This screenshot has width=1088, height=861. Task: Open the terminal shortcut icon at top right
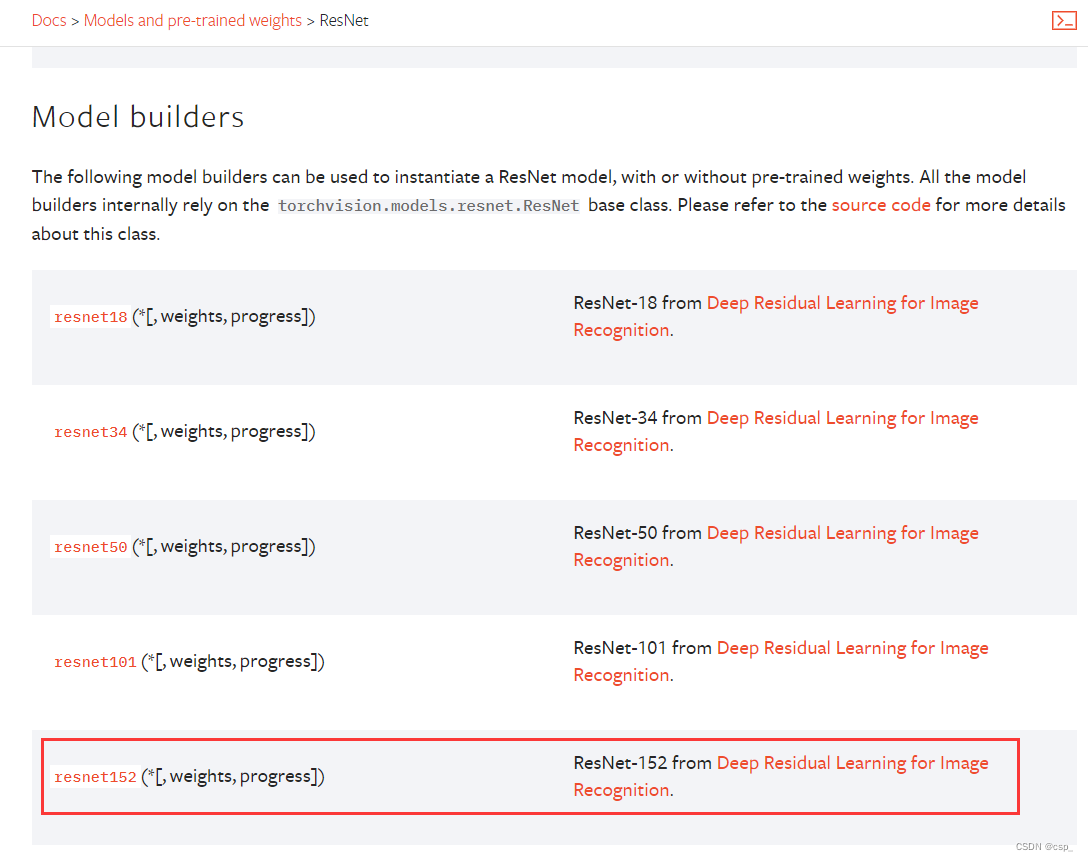coord(1064,20)
